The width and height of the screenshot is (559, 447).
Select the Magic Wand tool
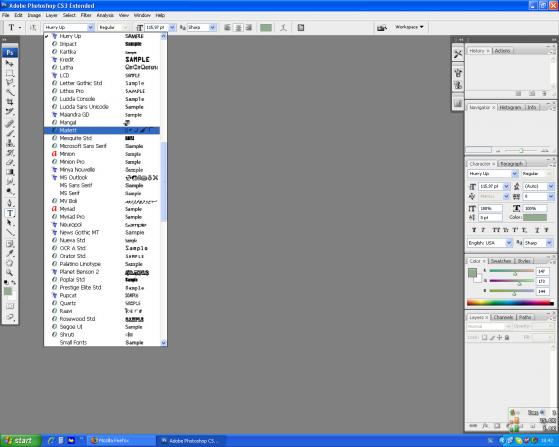(x=10, y=92)
